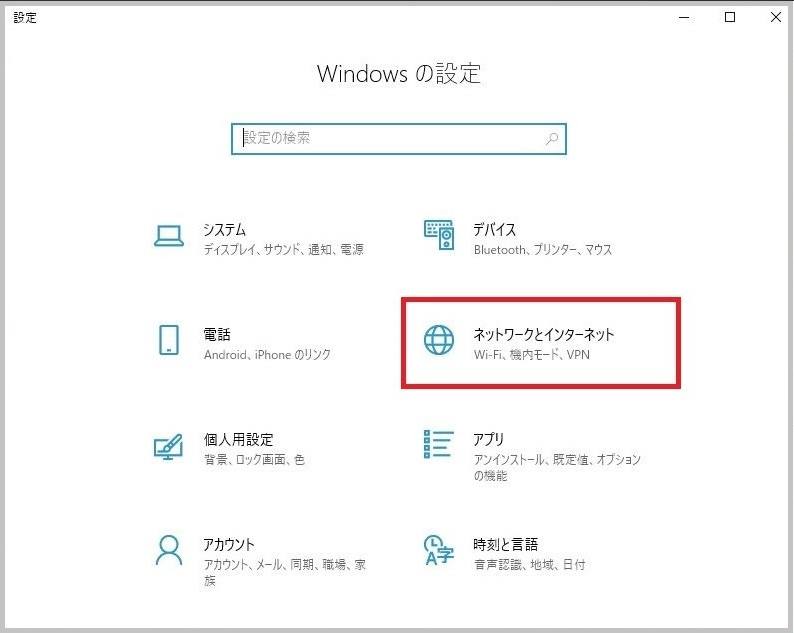Click the Android、iPhone のリンク description
Image resolution: width=794 pixels, height=633 pixels.
click(267, 354)
